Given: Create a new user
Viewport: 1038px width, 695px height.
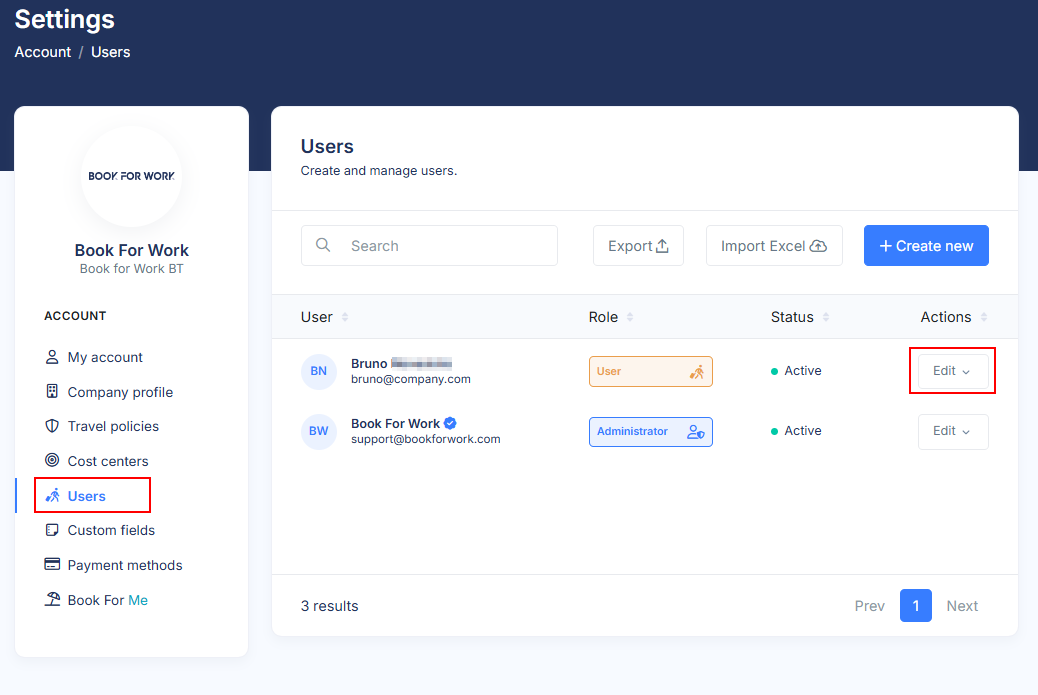Looking at the screenshot, I should (x=926, y=246).
